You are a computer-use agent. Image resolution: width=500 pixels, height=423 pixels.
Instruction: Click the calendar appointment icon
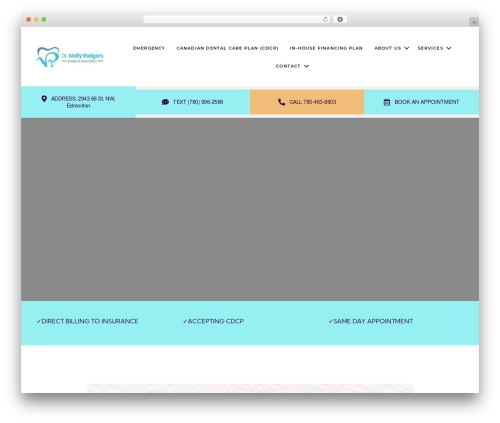click(387, 102)
